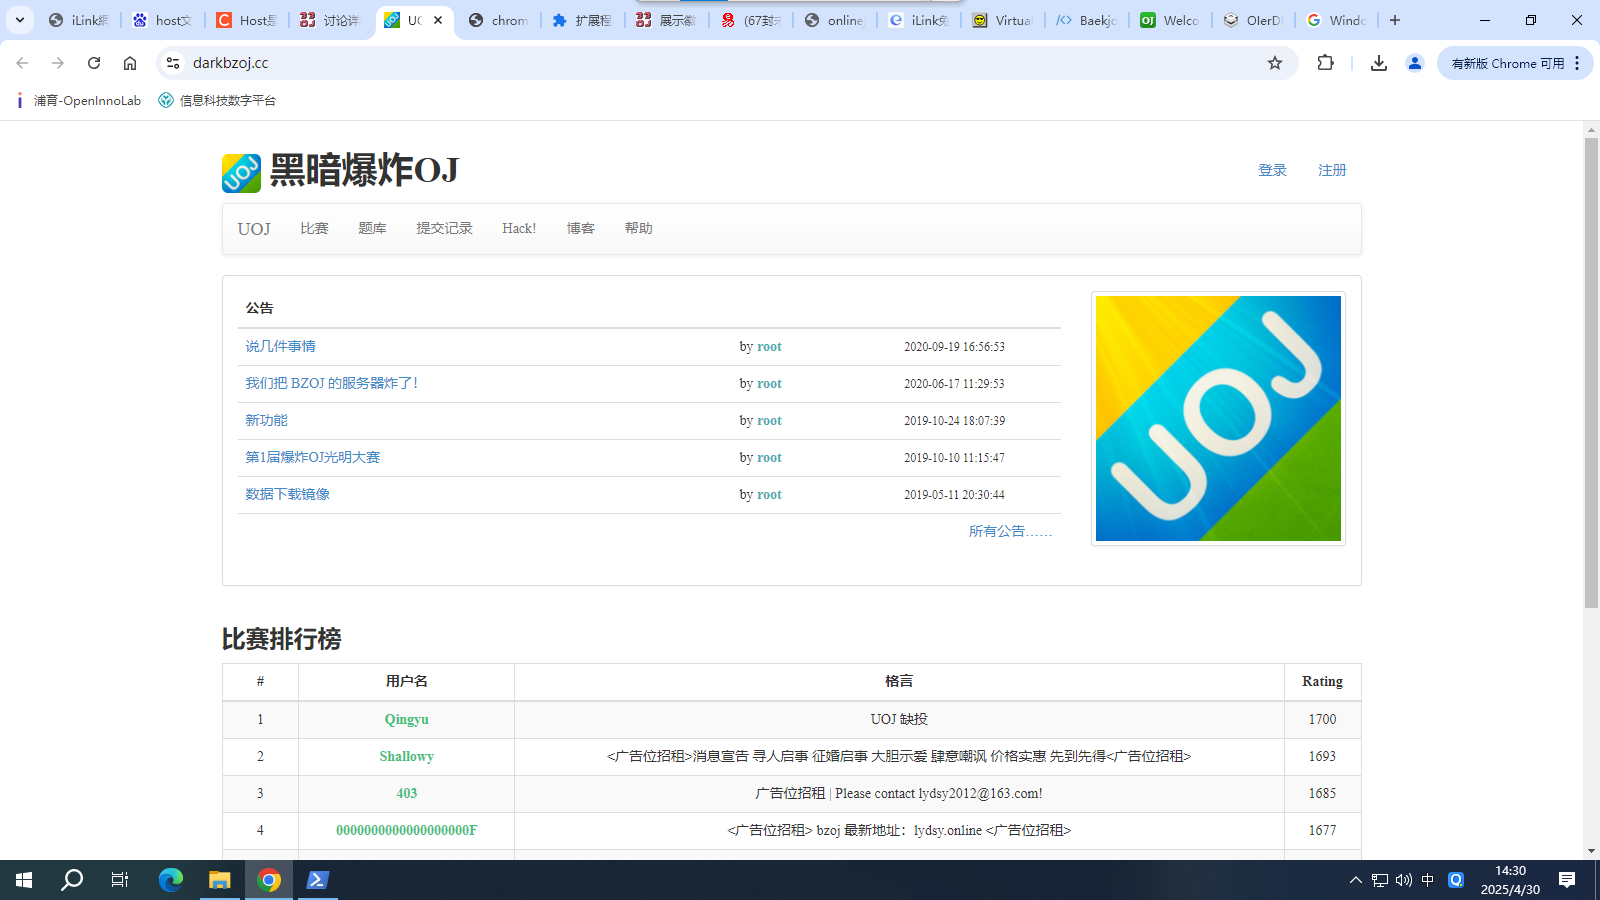The height and width of the screenshot is (900, 1600).
Task: Open Chrome three-dot menu
Action: pyautogui.click(x=1577, y=63)
